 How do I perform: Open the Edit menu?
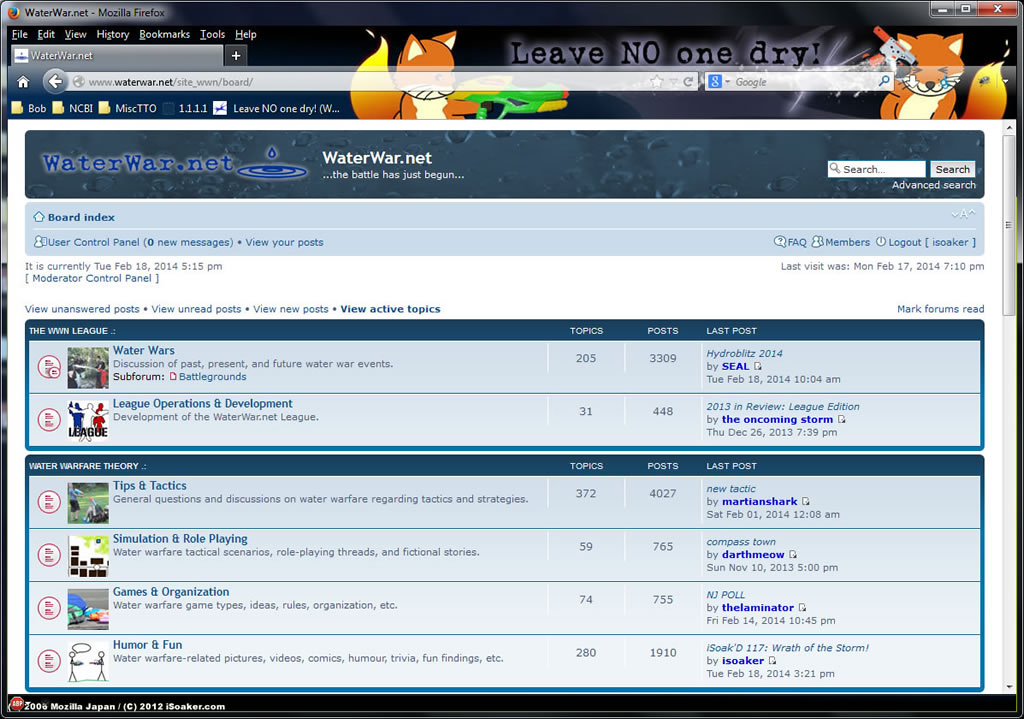click(x=46, y=34)
